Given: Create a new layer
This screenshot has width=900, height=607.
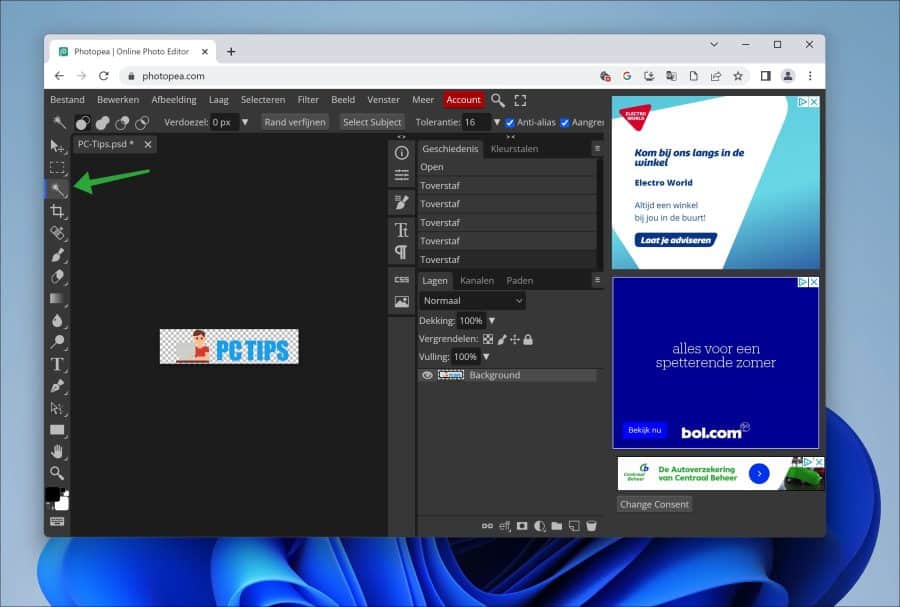Looking at the screenshot, I should (574, 526).
